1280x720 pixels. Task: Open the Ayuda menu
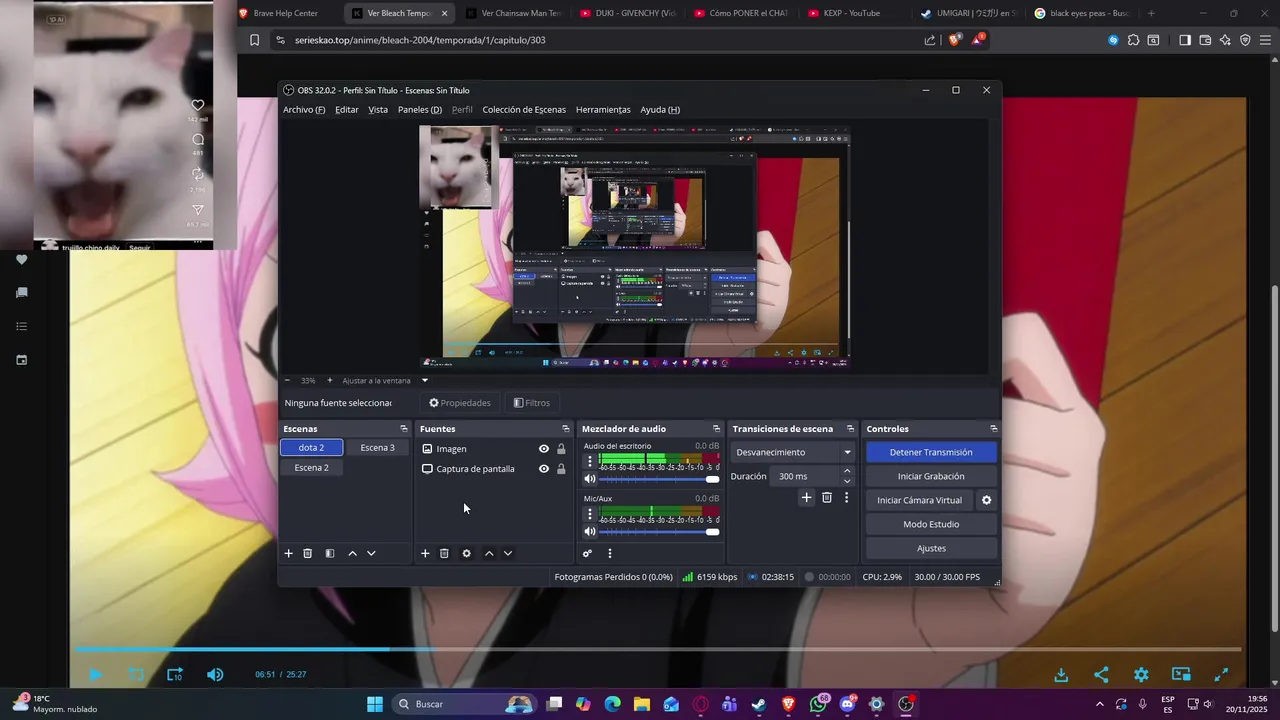pyautogui.click(x=660, y=110)
